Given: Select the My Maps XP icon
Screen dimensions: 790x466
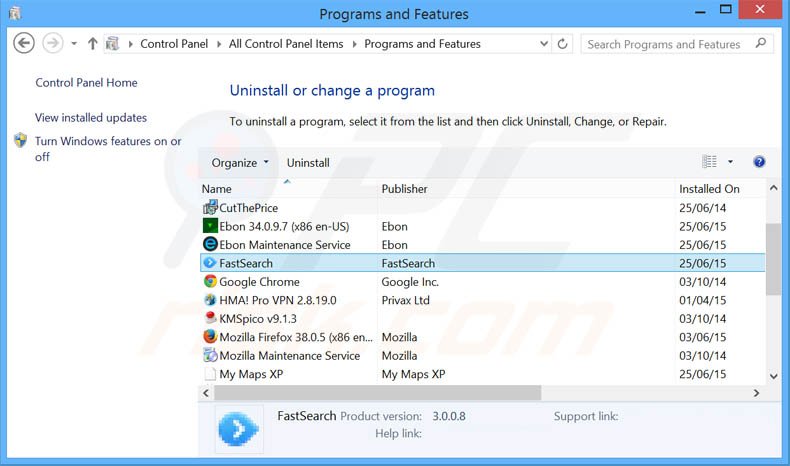Looking at the screenshot, I should click(x=210, y=374).
